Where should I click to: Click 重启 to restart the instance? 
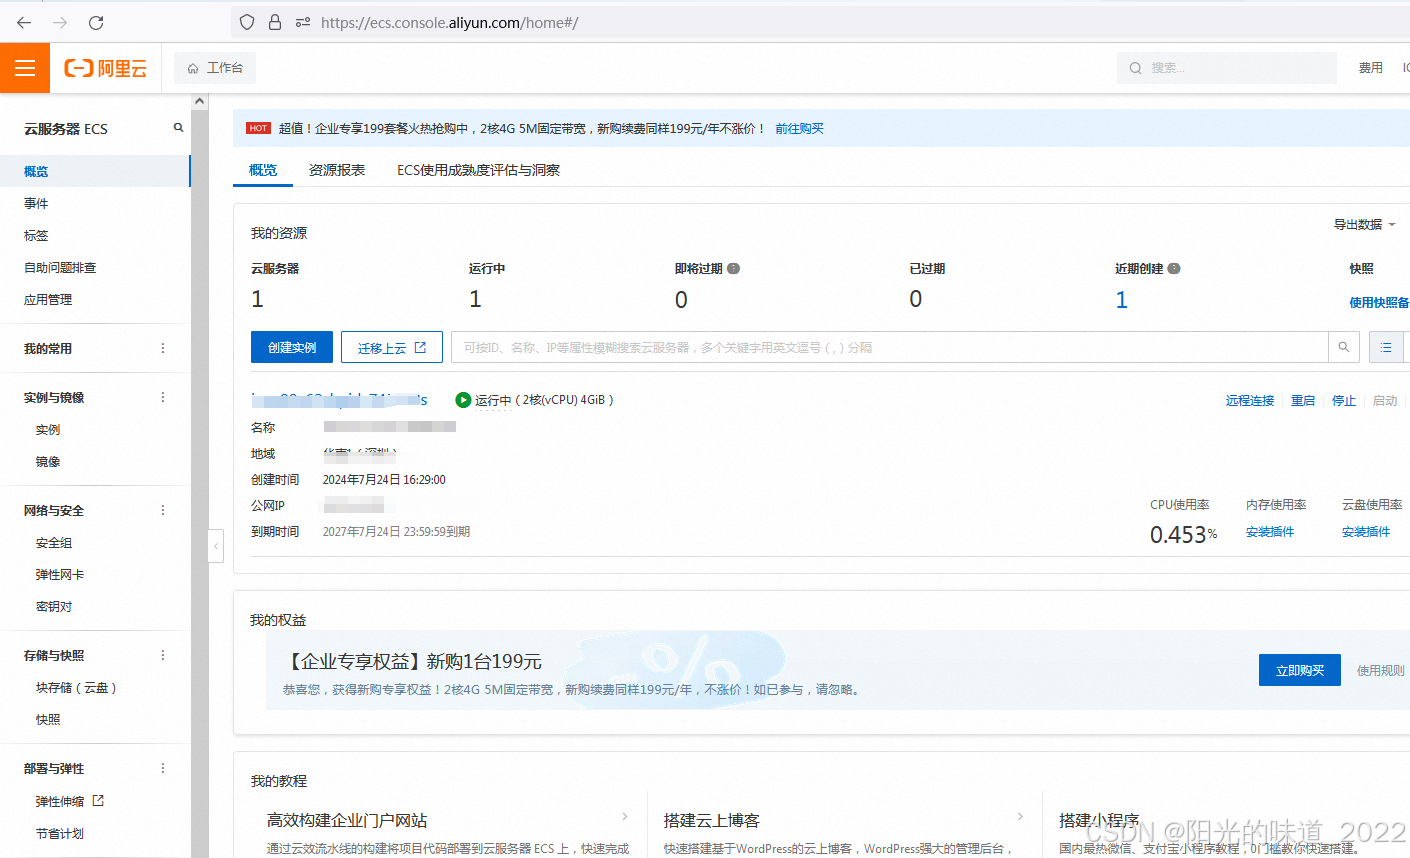point(1303,401)
